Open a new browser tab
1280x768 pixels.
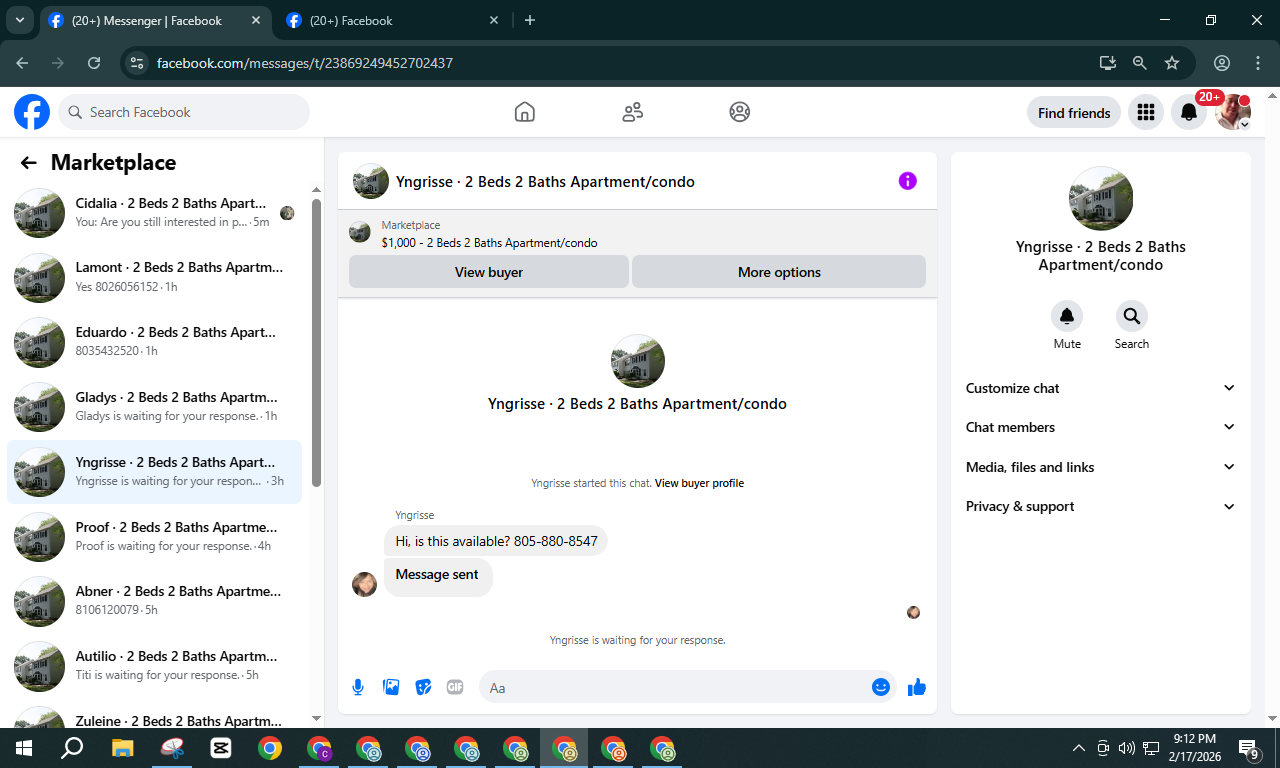point(530,20)
